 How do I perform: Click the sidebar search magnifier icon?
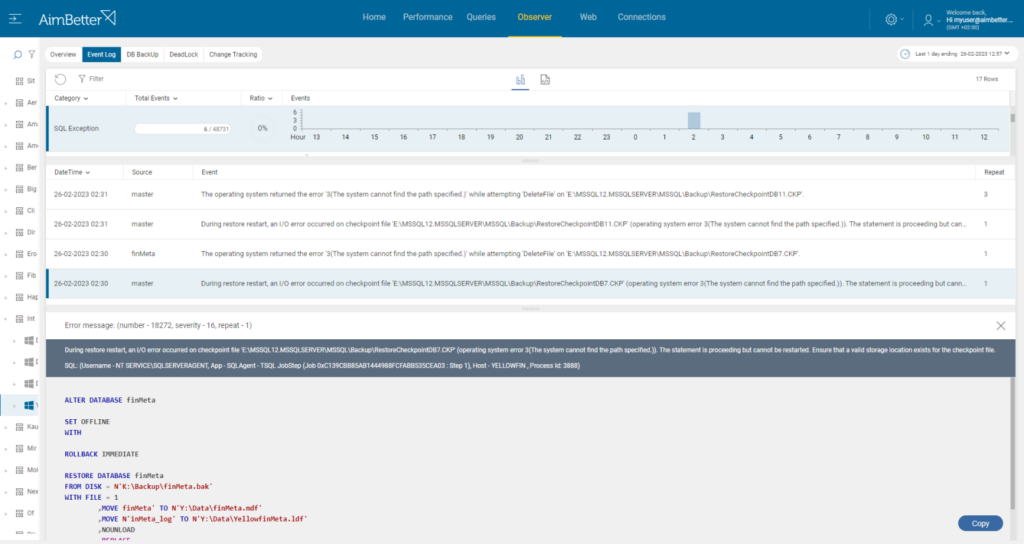pyautogui.click(x=18, y=55)
